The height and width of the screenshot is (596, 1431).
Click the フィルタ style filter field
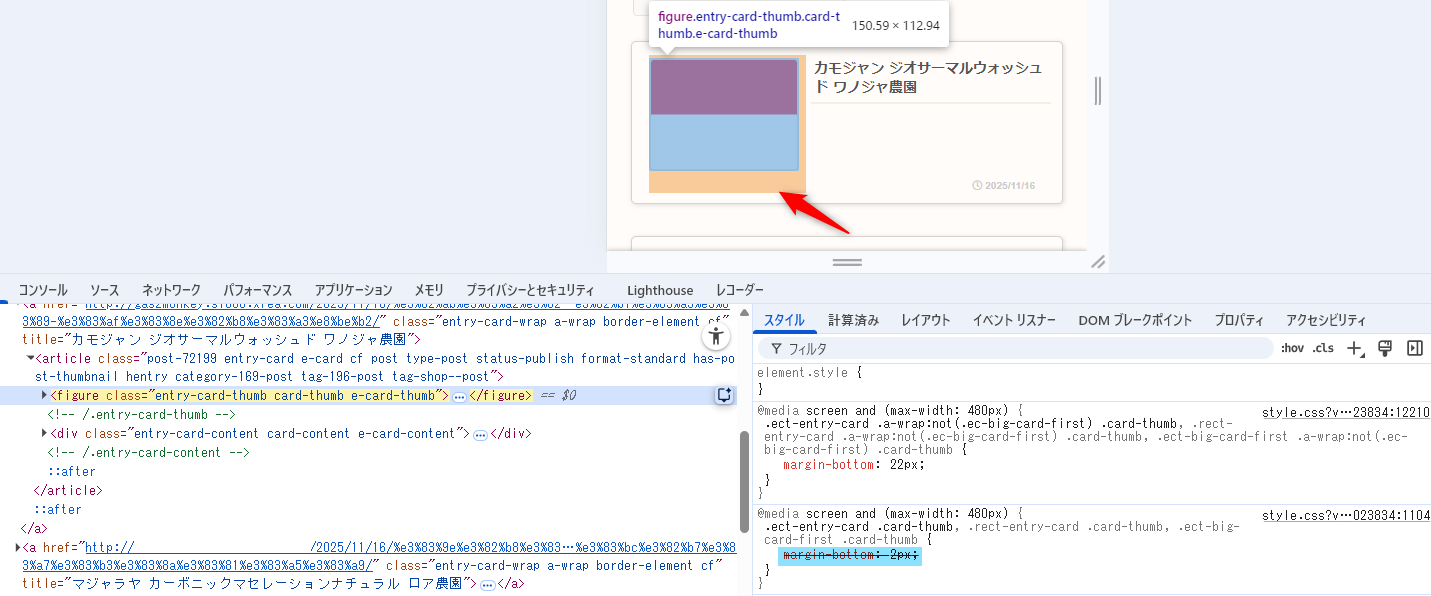point(1015,348)
